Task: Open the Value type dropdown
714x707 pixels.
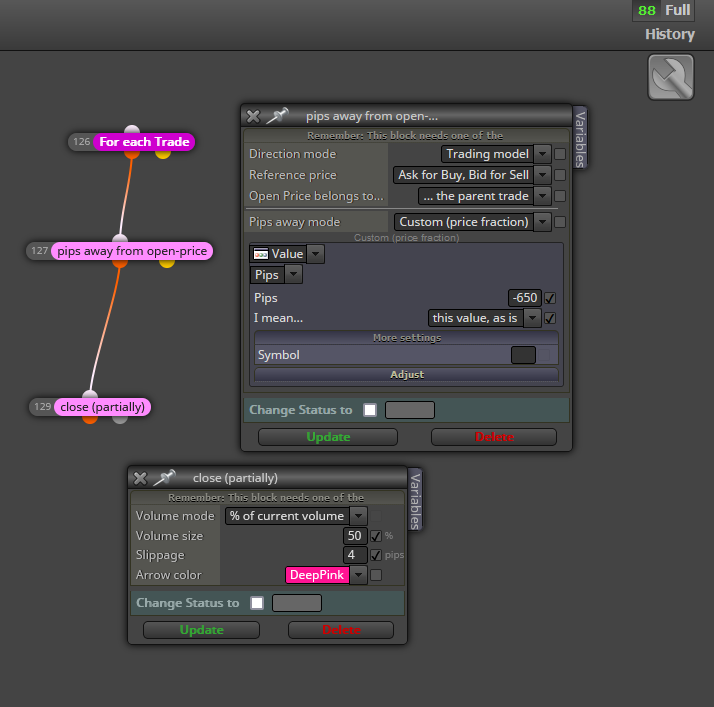Action: (x=316, y=254)
